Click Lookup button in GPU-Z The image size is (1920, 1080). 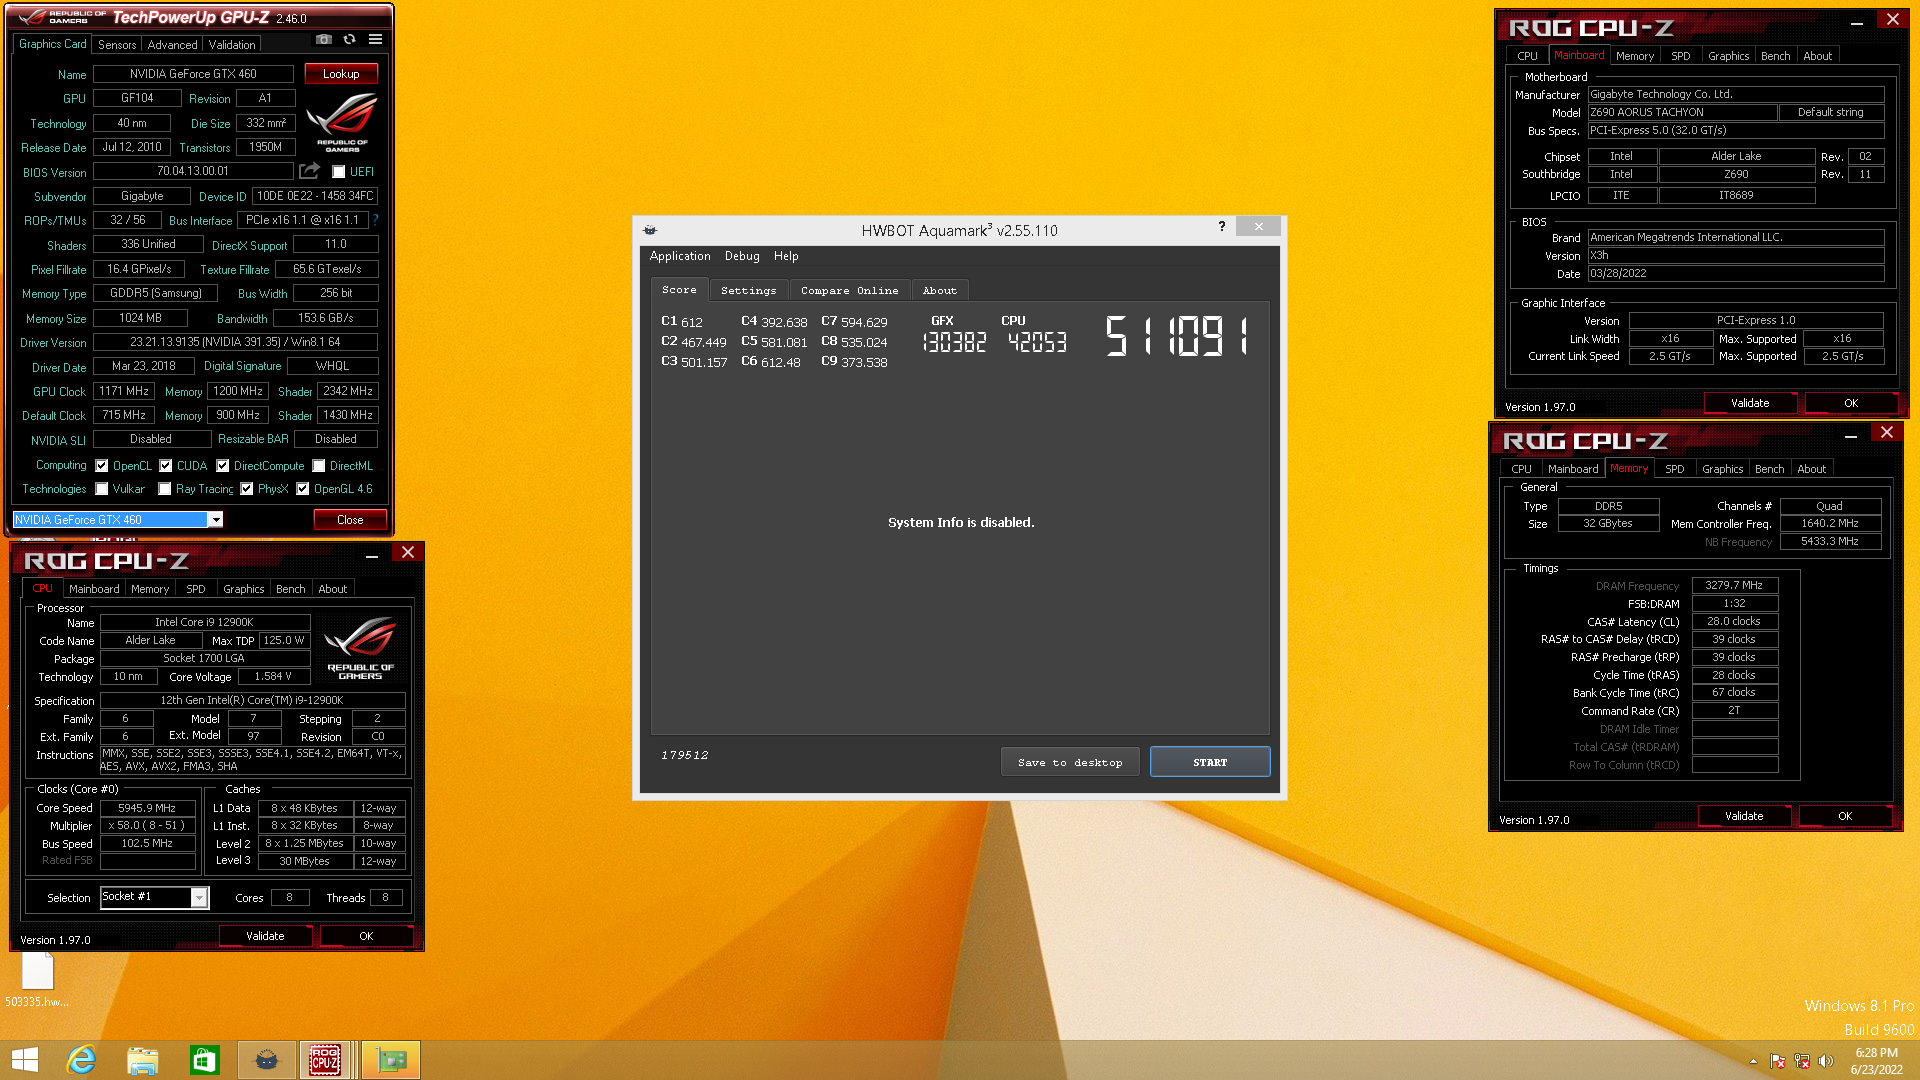point(341,74)
